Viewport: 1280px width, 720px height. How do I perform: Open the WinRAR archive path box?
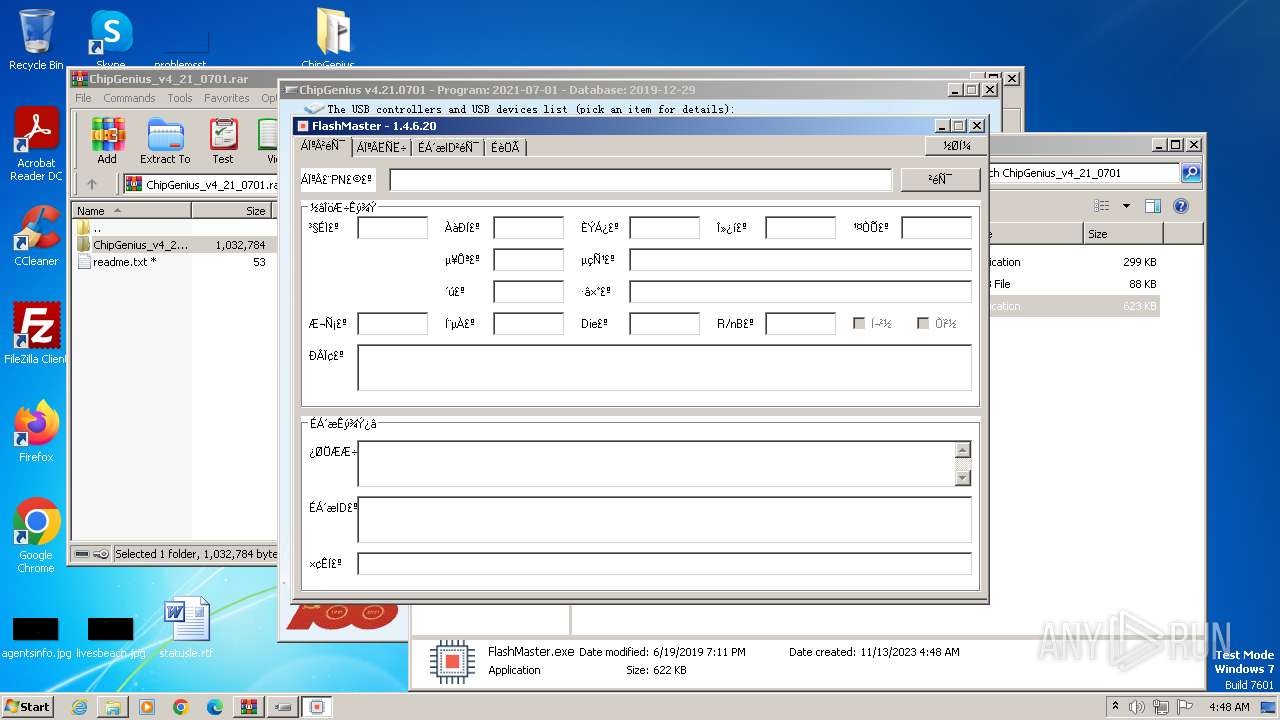(x=201, y=184)
